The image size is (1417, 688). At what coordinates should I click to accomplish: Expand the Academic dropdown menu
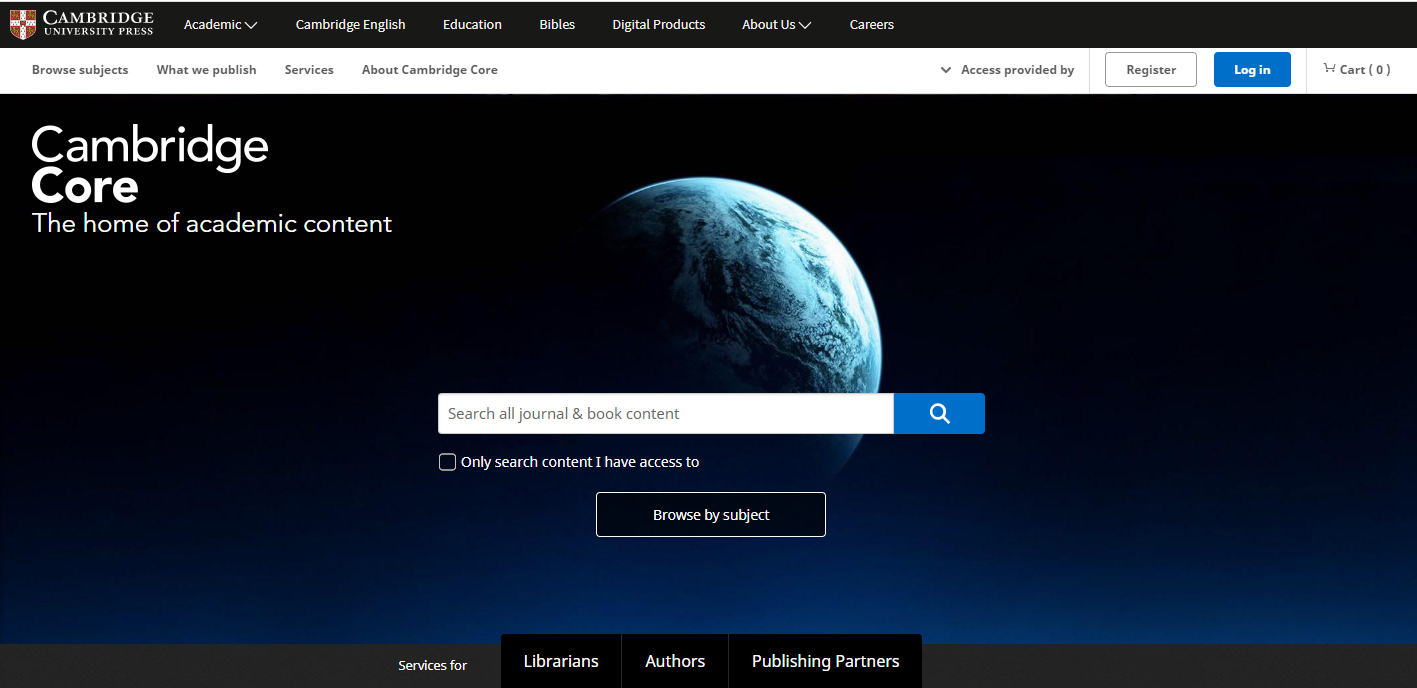(x=220, y=25)
